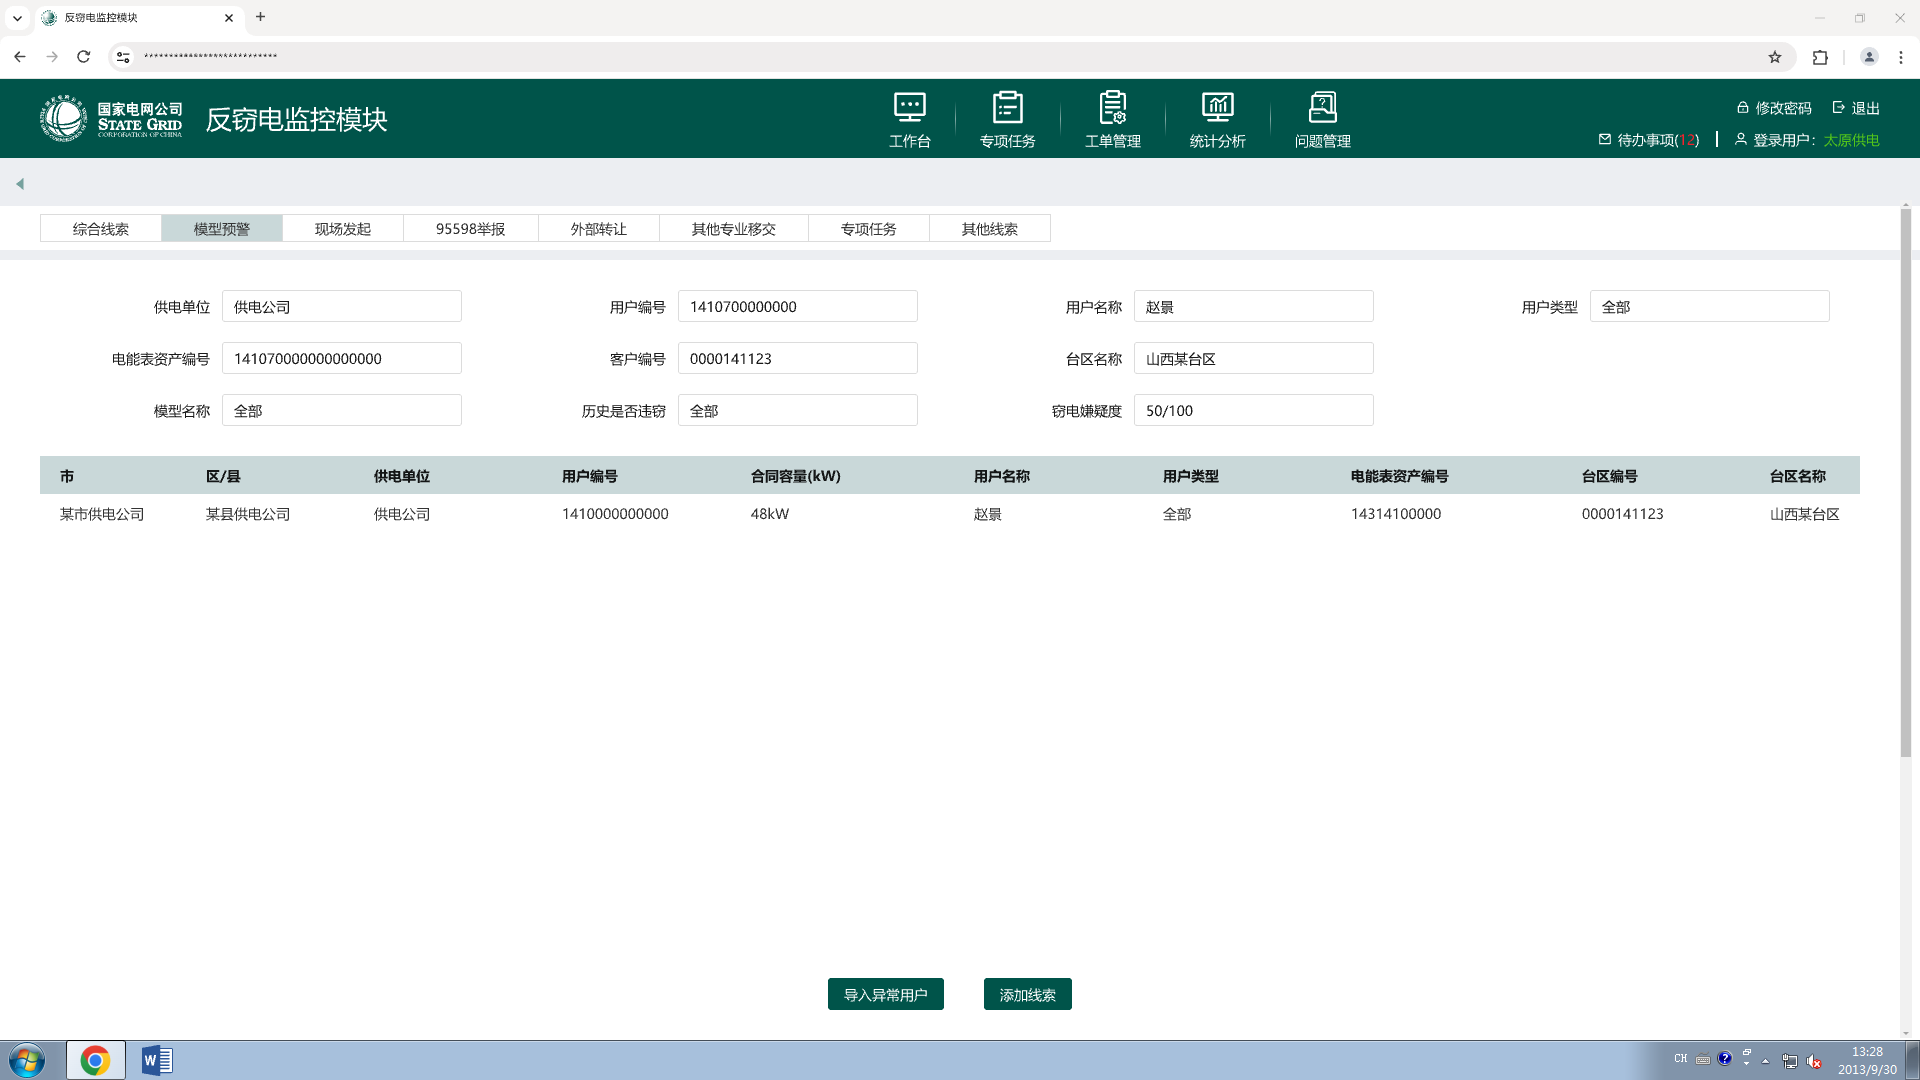Open the 工单管理 work order icon
This screenshot has height=1080, width=1920.
[x=1112, y=108]
